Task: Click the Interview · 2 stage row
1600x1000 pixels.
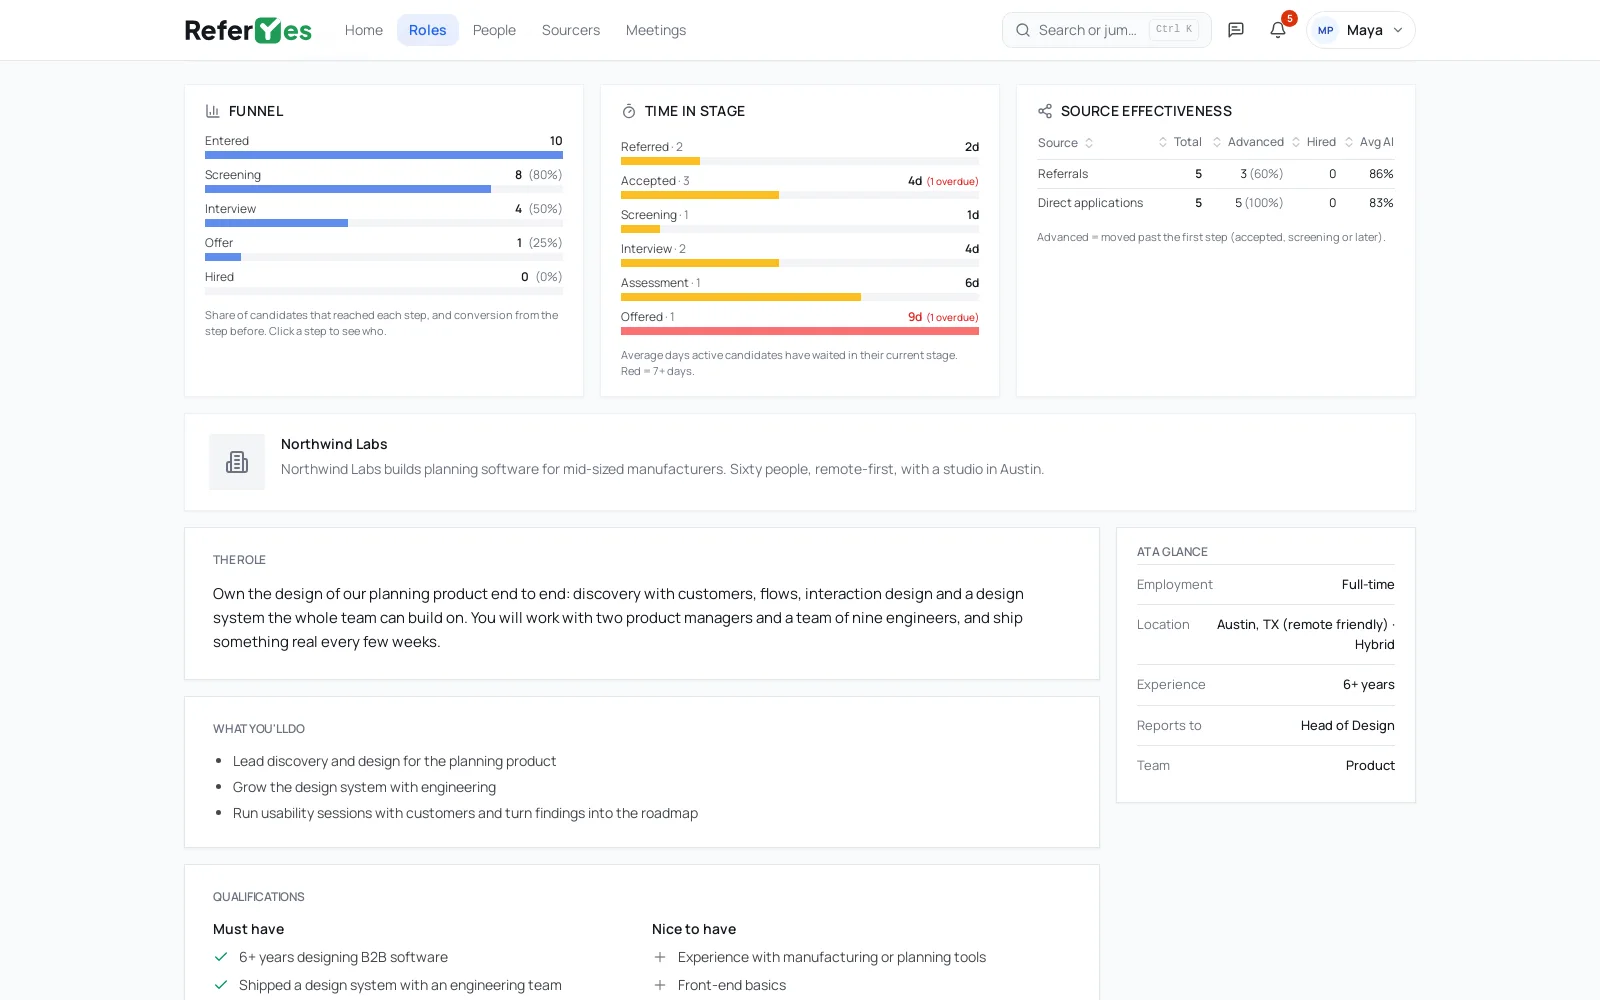Action: [800, 255]
